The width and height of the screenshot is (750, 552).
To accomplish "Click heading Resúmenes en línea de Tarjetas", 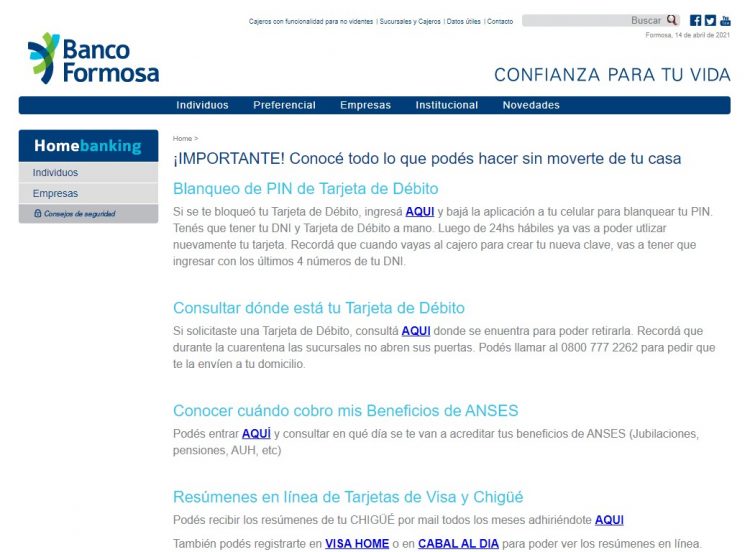I will click(348, 497).
